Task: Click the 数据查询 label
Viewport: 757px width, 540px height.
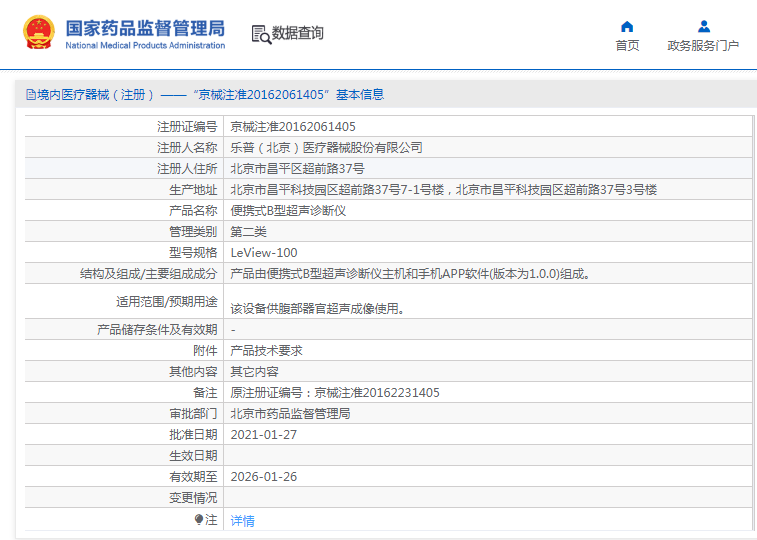Action: (x=297, y=33)
